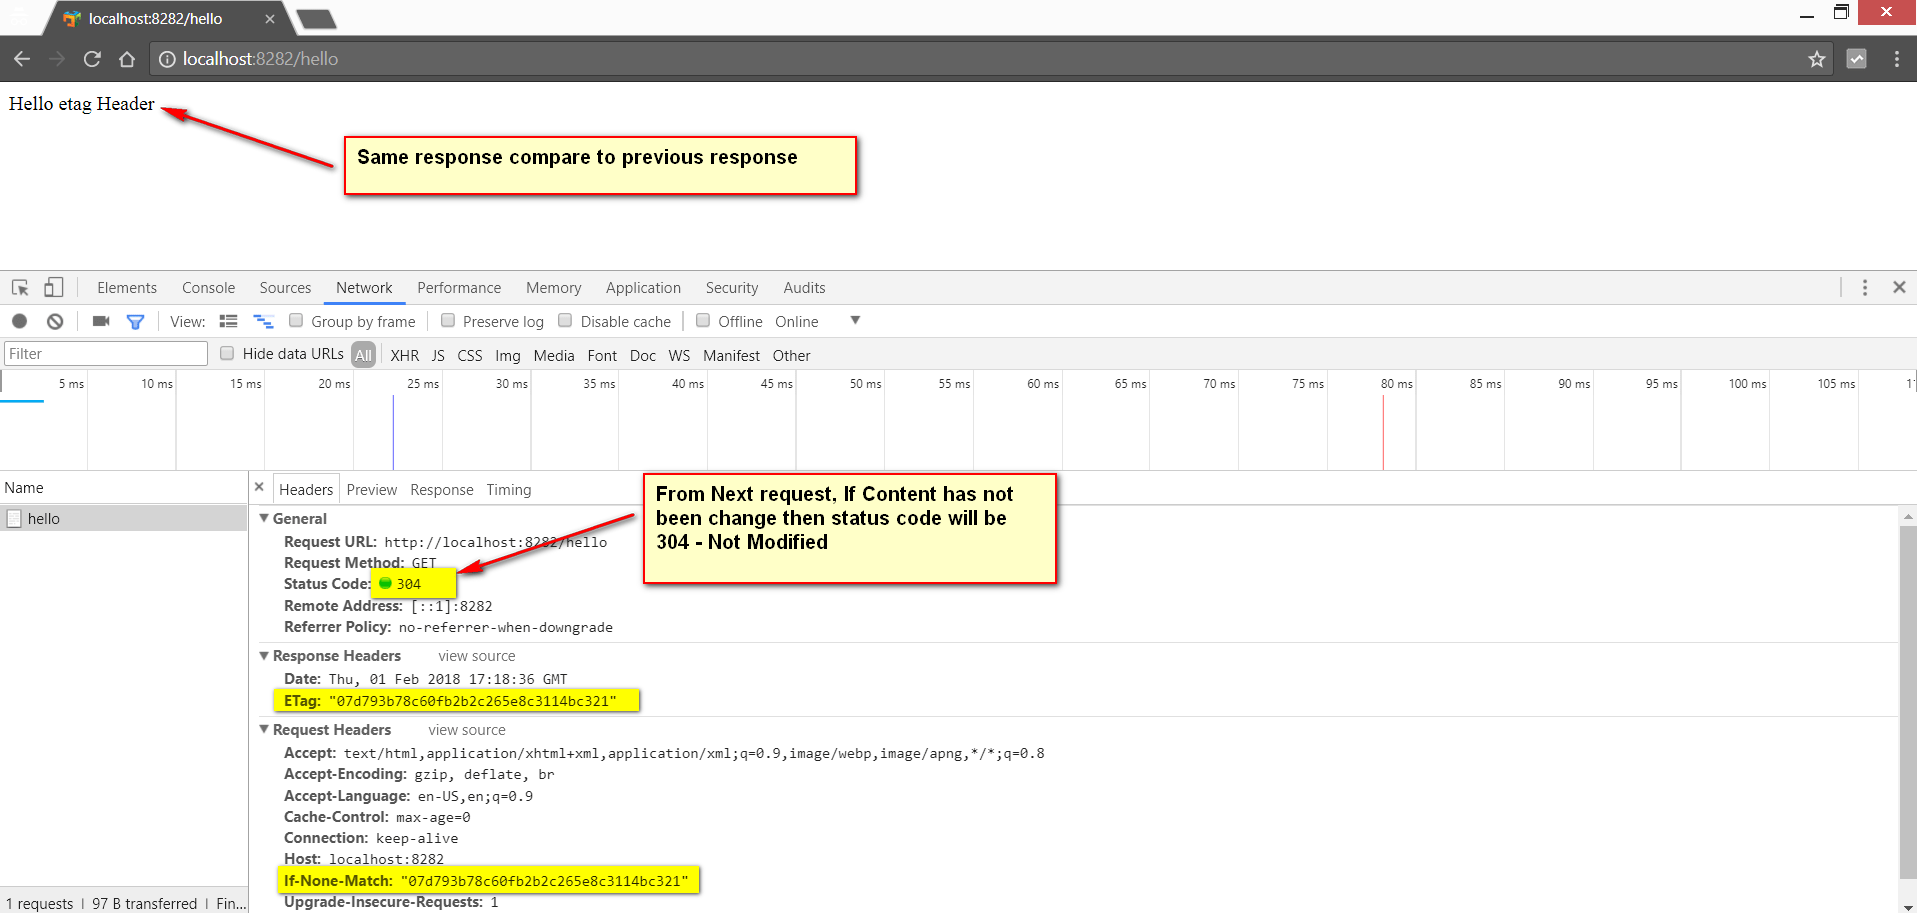
Task: Filter requests by Img
Action: pos(508,355)
